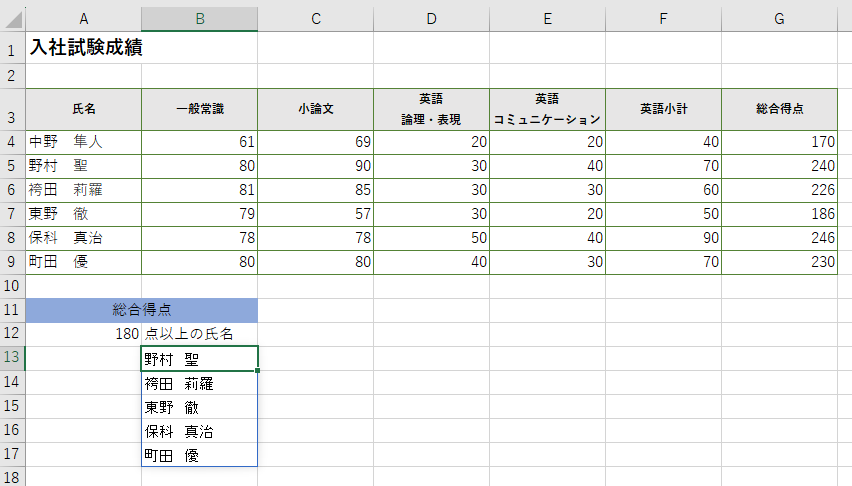This screenshot has width=852, height=486.
Task: Select name cell 町田 優 in row 9
Action: pos(83,261)
